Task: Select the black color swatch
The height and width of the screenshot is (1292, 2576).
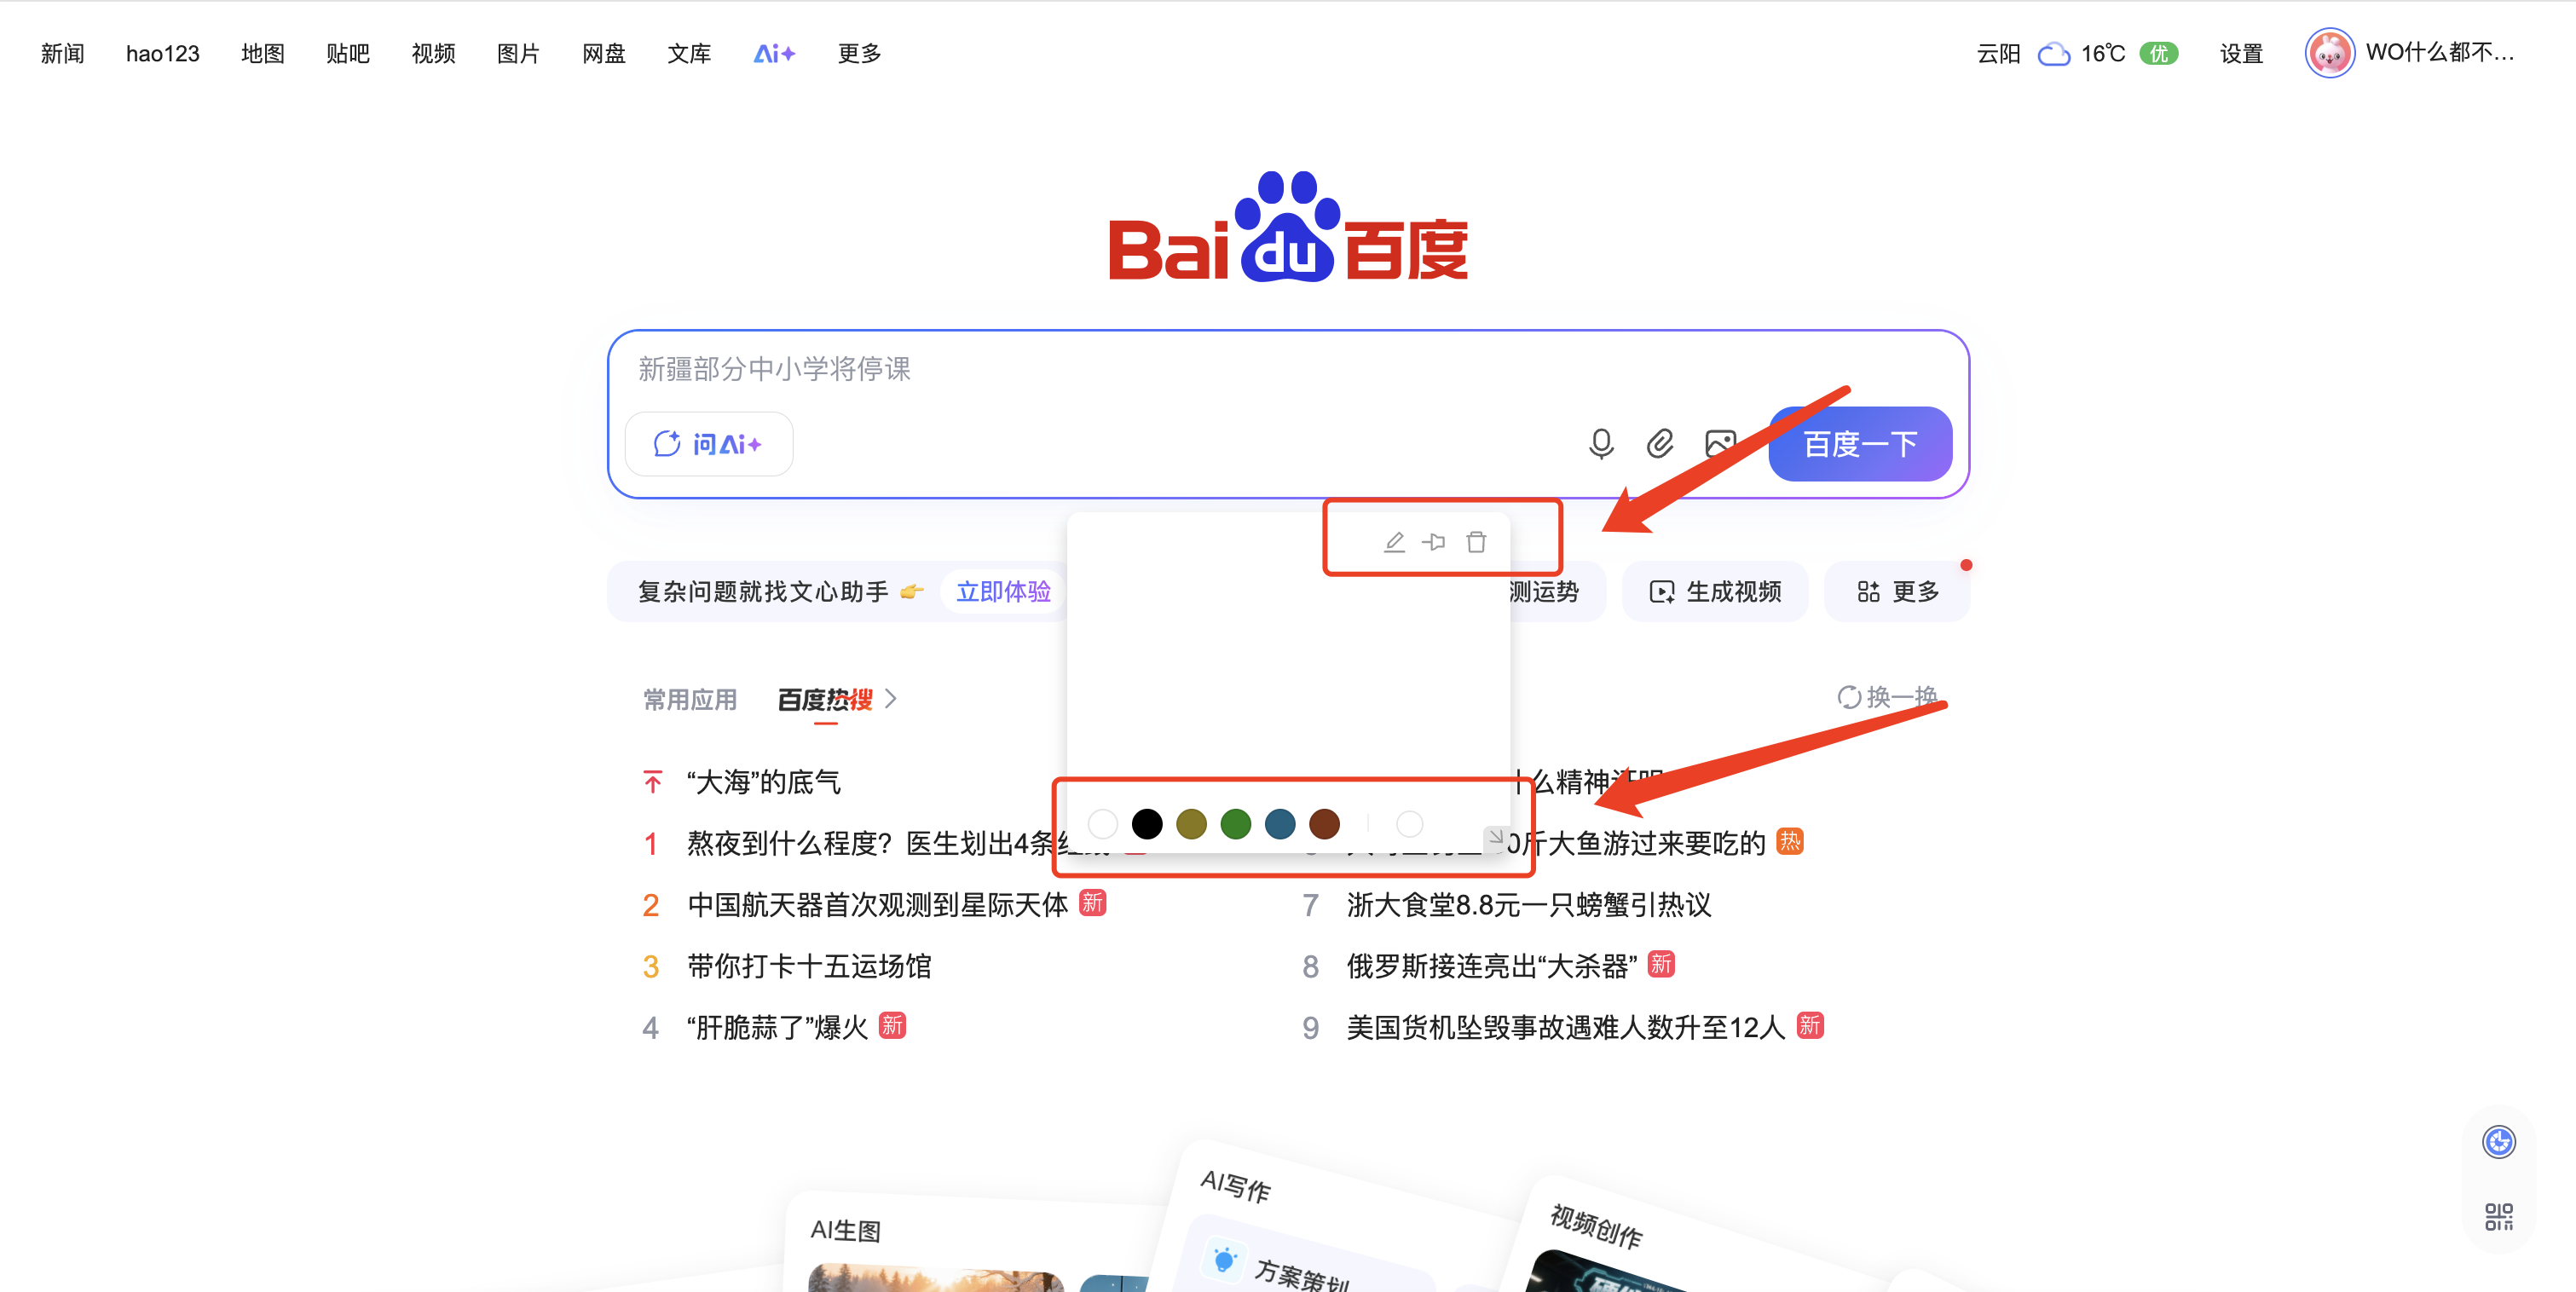Action: coord(1147,823)
